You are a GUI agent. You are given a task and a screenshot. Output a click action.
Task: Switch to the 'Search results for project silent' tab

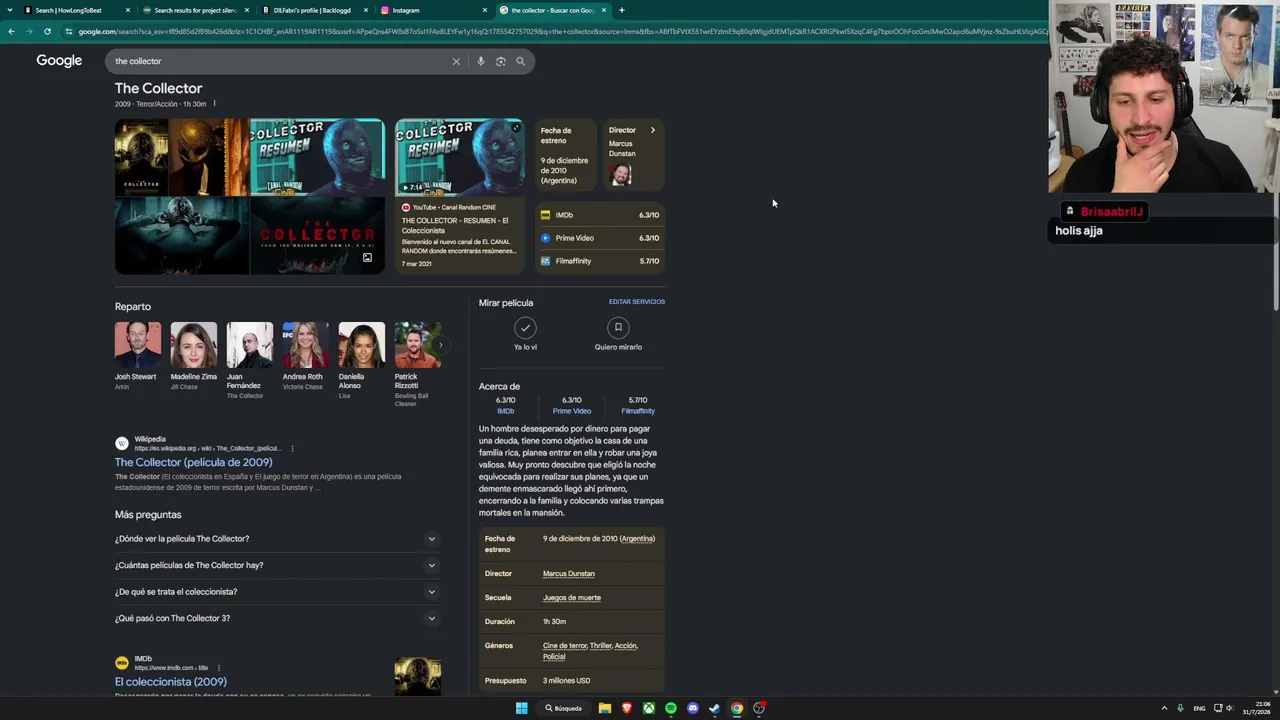click(195, 10)
